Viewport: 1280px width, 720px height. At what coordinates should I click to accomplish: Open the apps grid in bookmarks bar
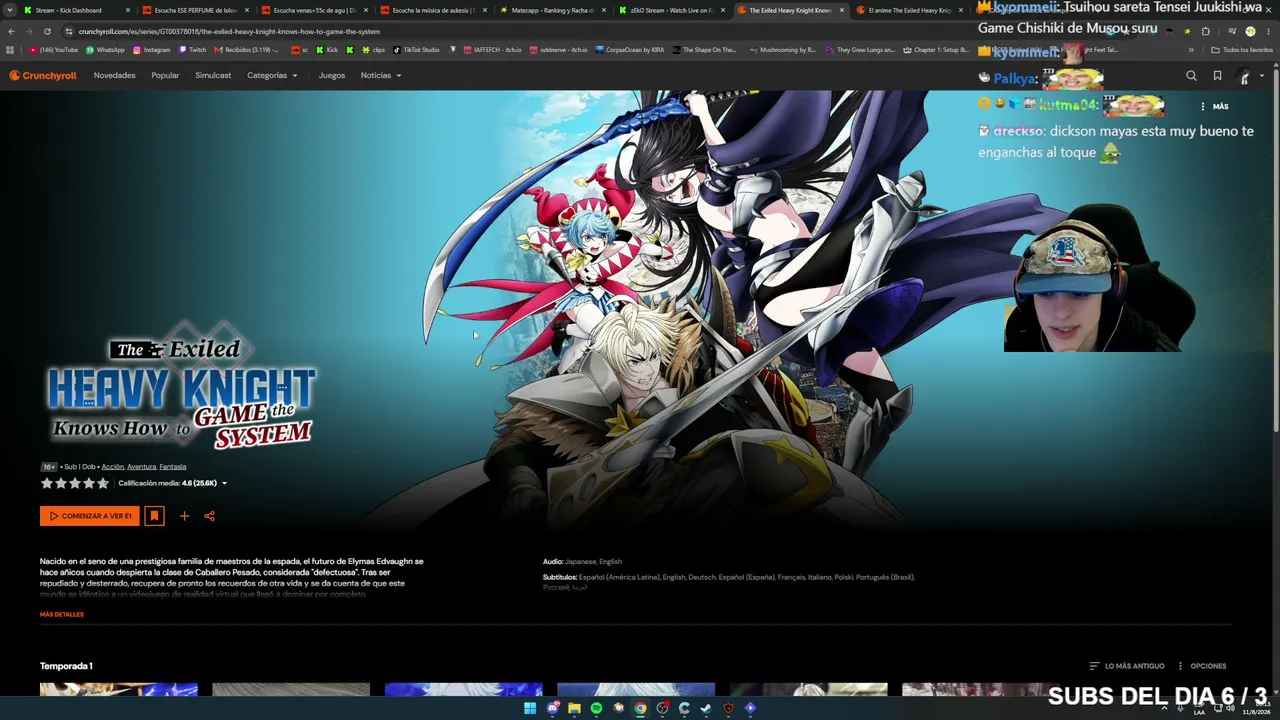pos(10,50)
